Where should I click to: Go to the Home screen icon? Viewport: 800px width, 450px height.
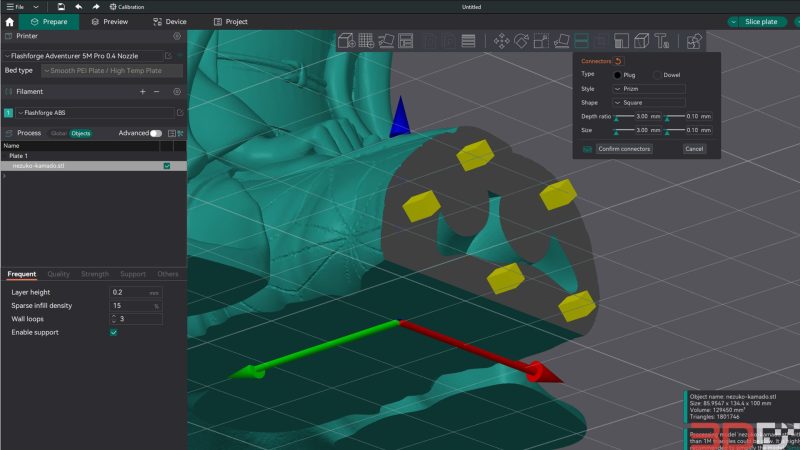coord(9,21)
